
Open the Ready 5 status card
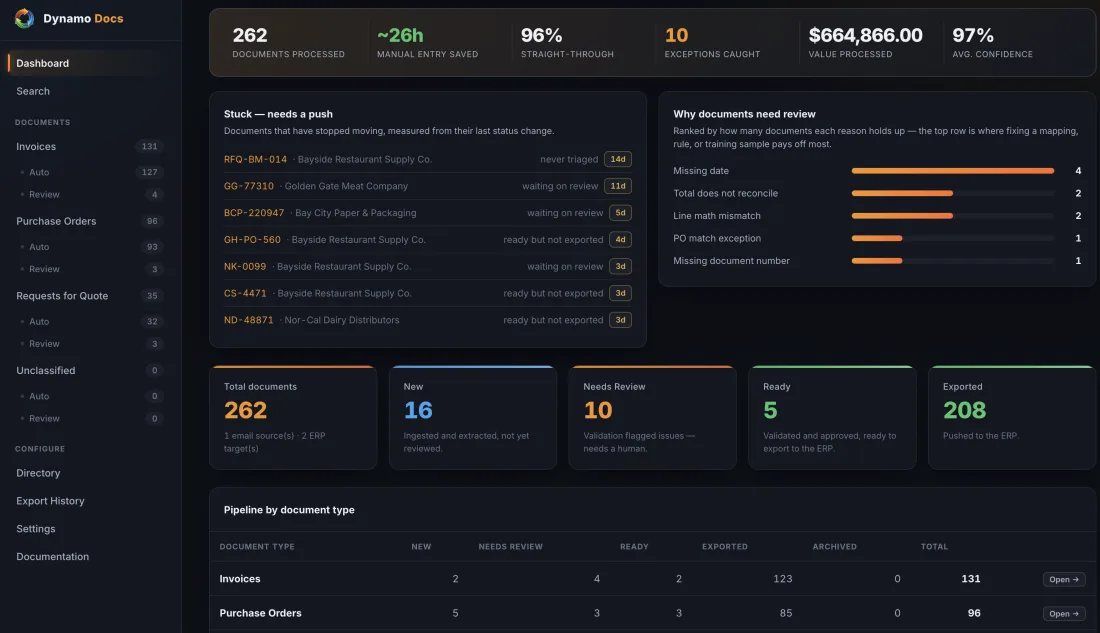point(832,418)
